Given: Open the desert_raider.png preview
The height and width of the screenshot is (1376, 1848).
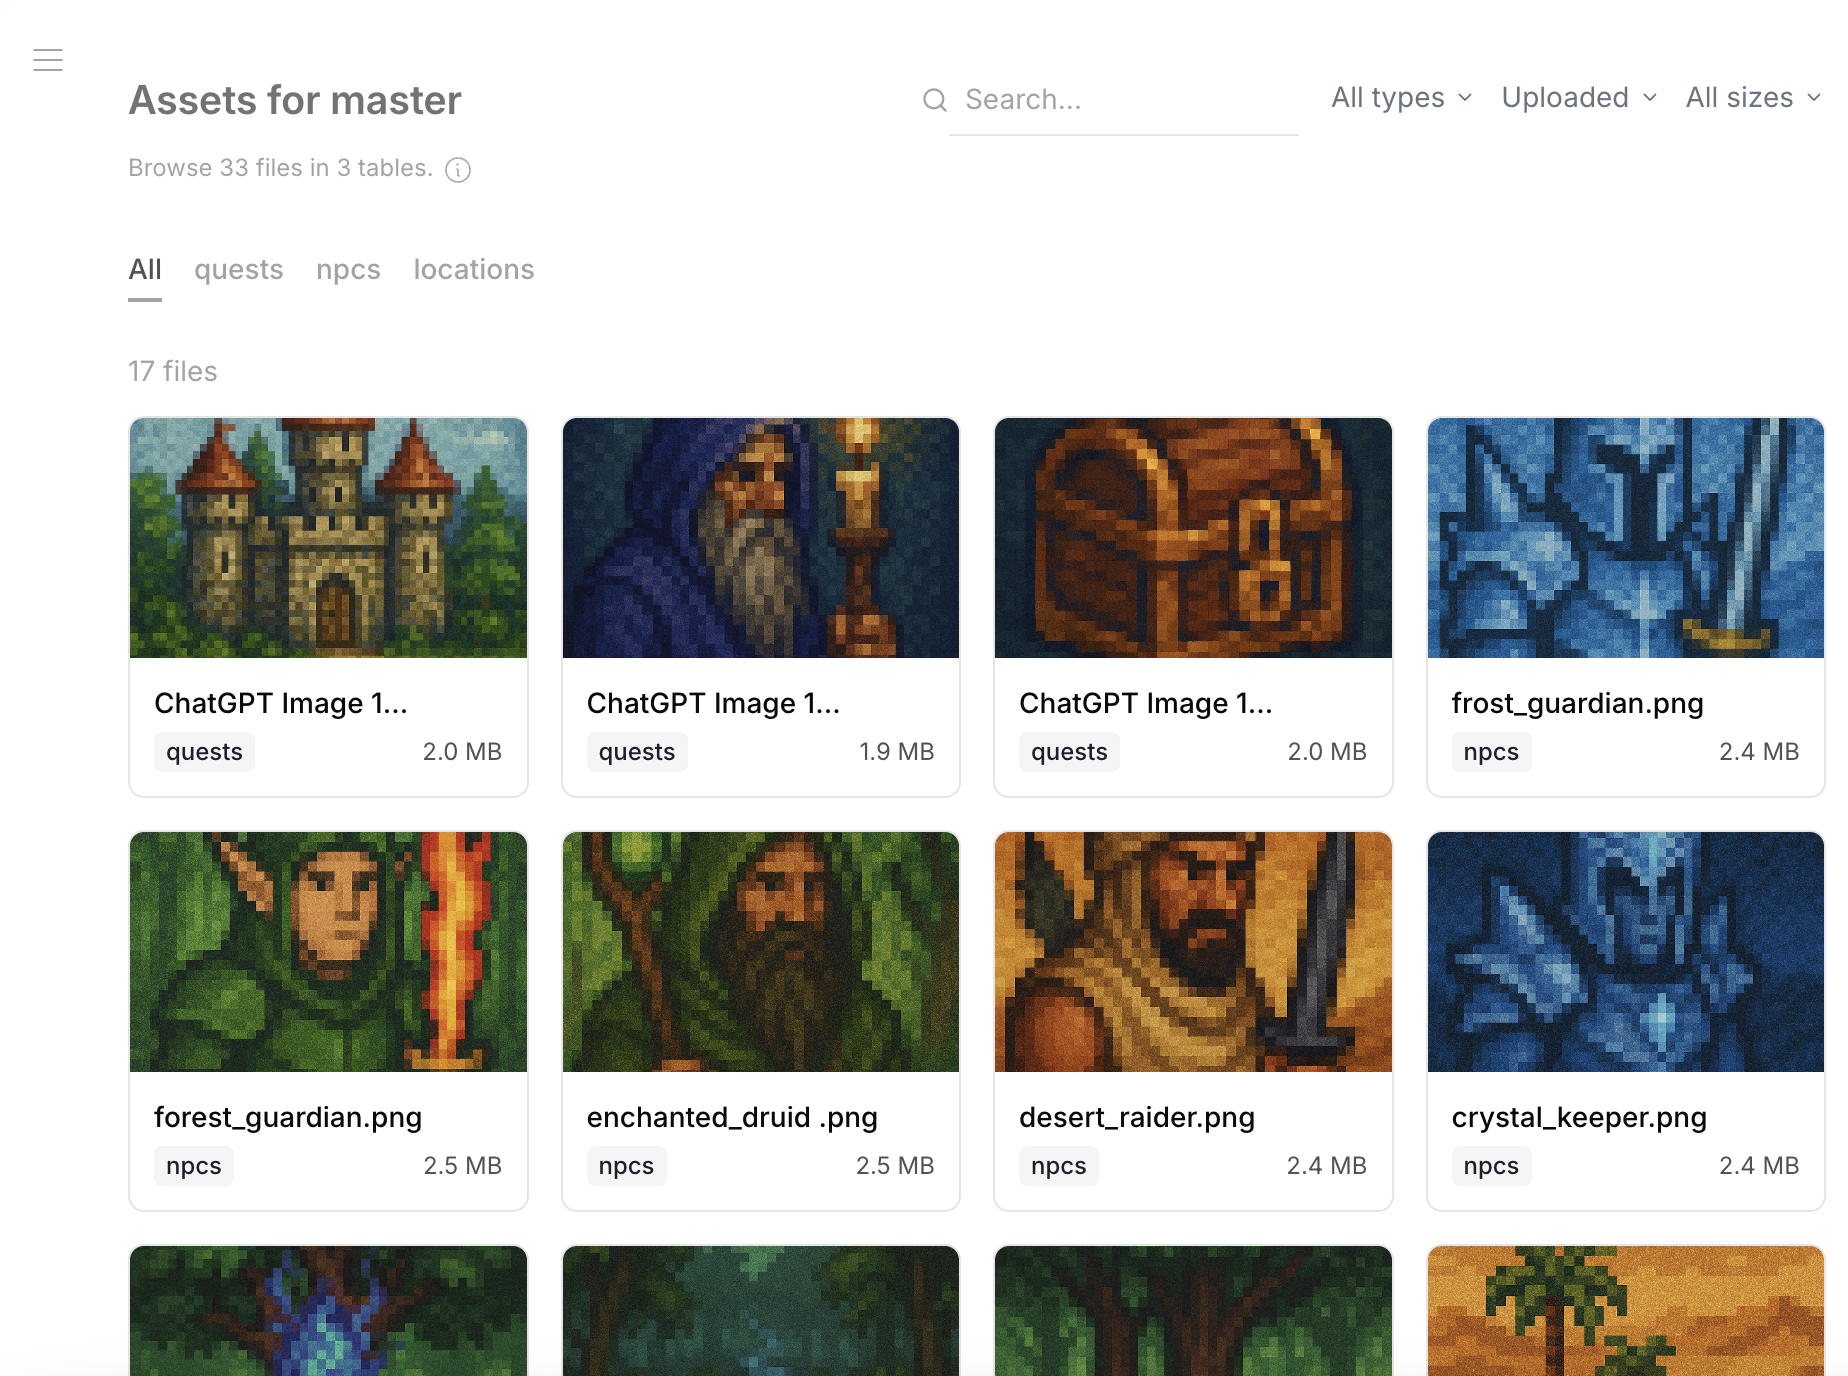Looking at the screenshot, I should pyautogui.click(x=1192, y=952).
